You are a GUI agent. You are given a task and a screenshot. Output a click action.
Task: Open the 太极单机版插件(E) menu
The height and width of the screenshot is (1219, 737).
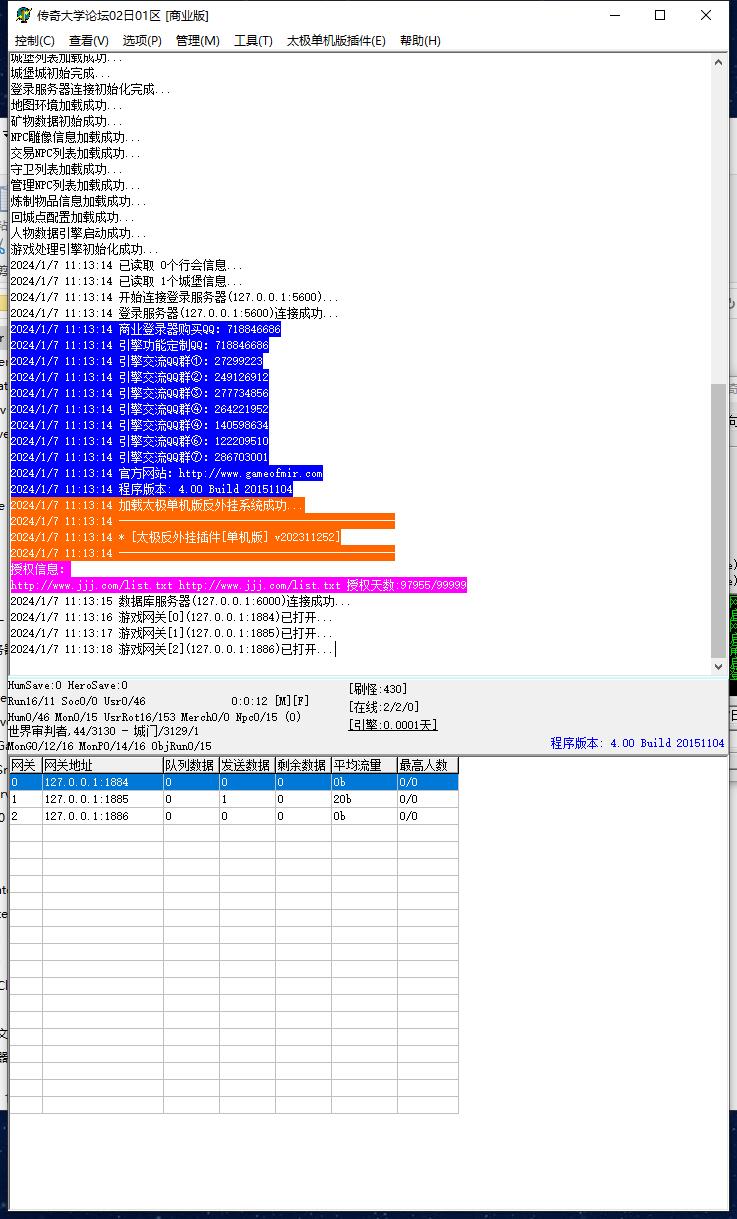pyautogui.click(x=336, y=40)
